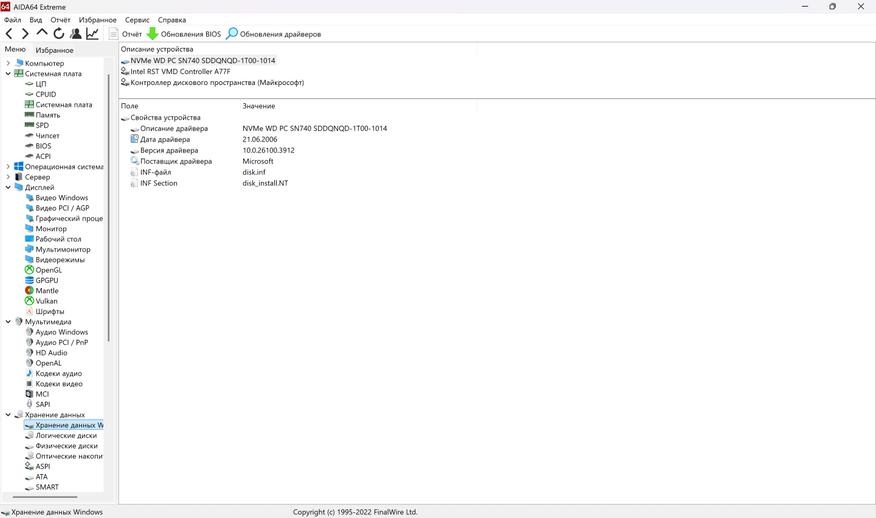876x518 pixels.
Task: Click Обновления BIOS green arrow button
Action: (184, 34)
